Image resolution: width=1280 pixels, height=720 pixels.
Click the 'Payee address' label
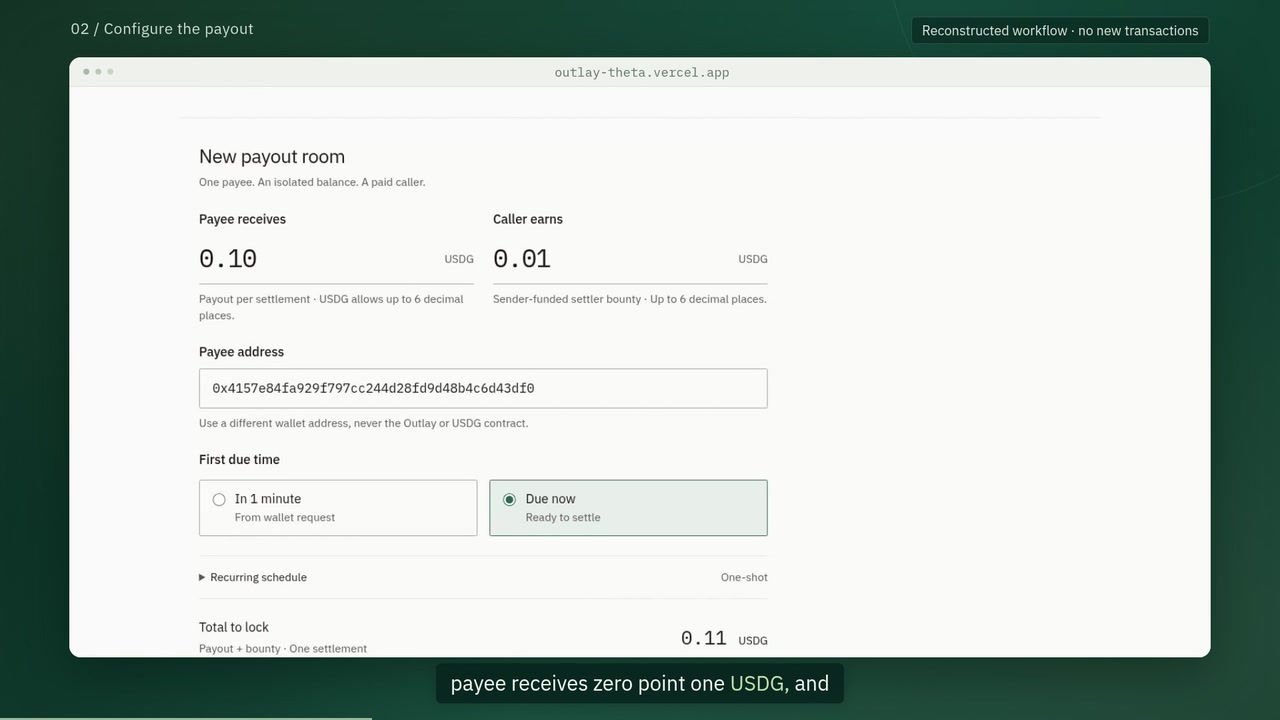click(241, 352)
